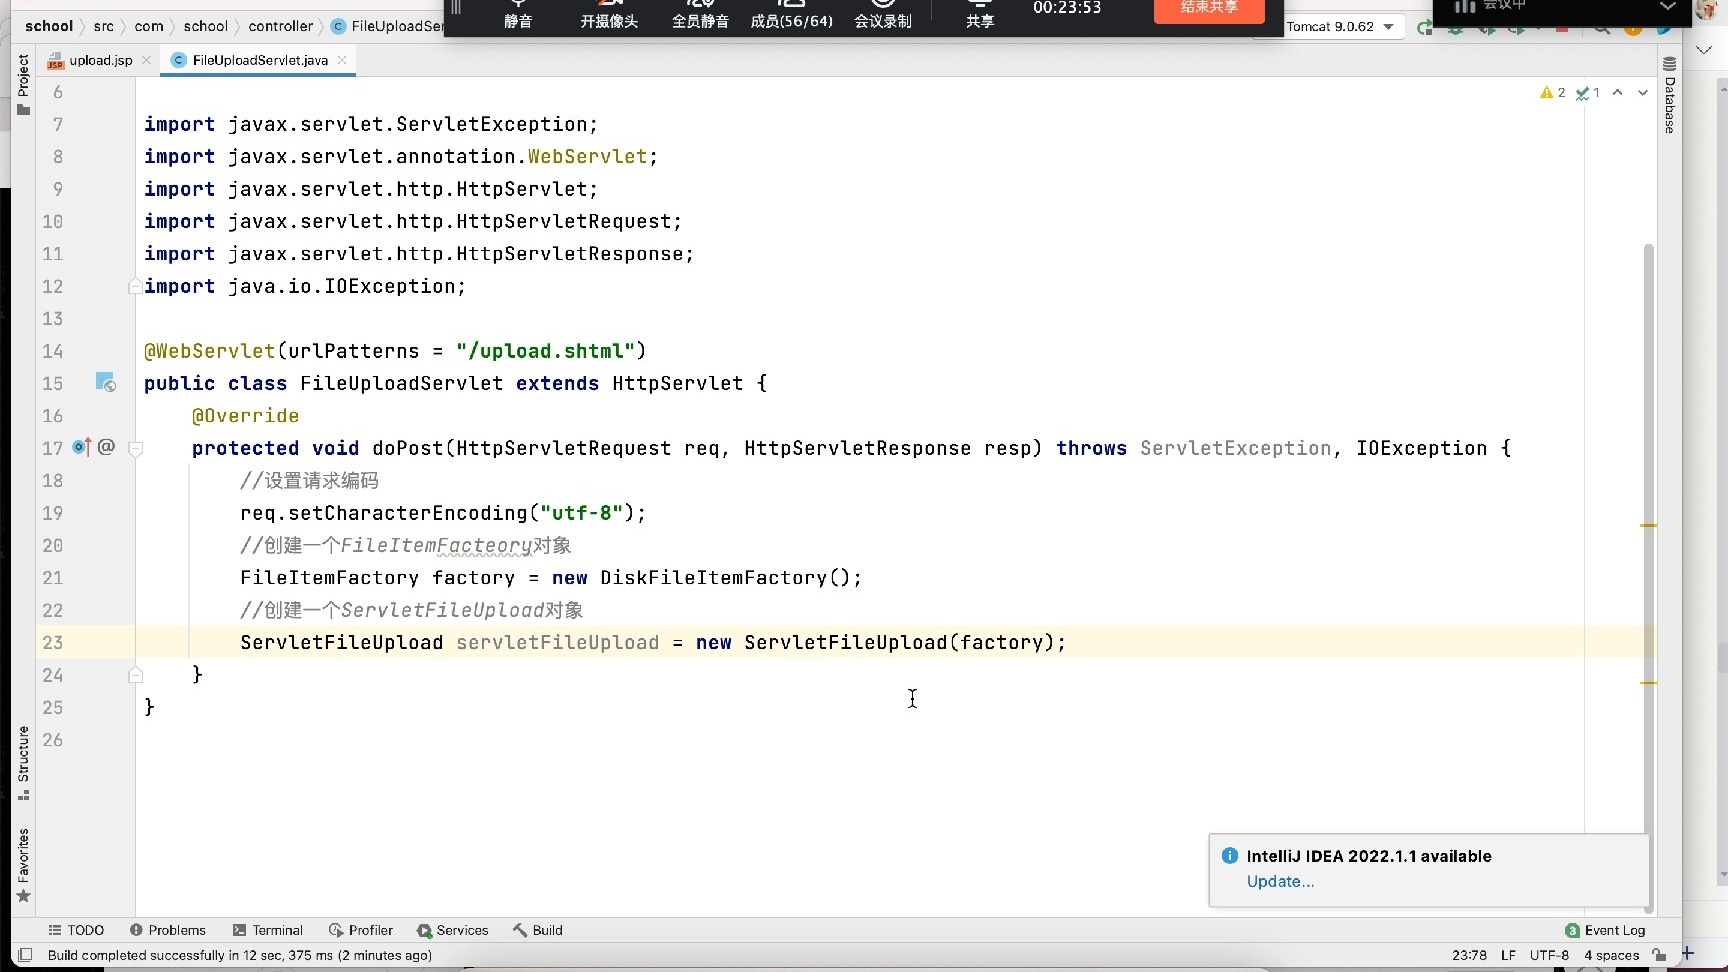1728x972 pixels.
Task: Open the TODO tool window tab
Action: click(x=76, y=930)
